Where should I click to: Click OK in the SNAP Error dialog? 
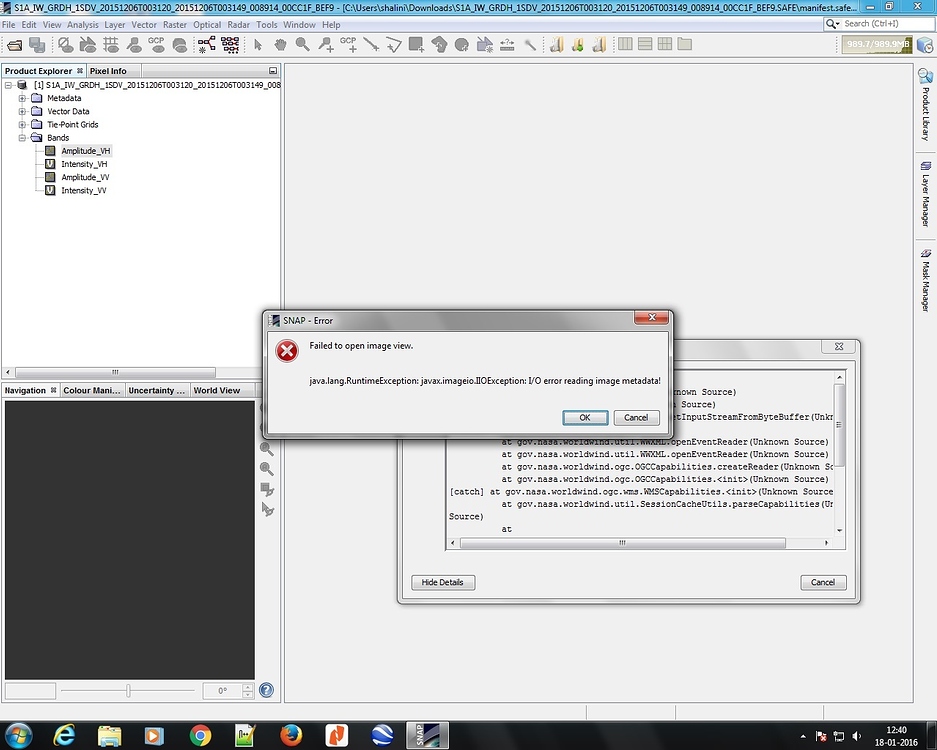point(585,417)
